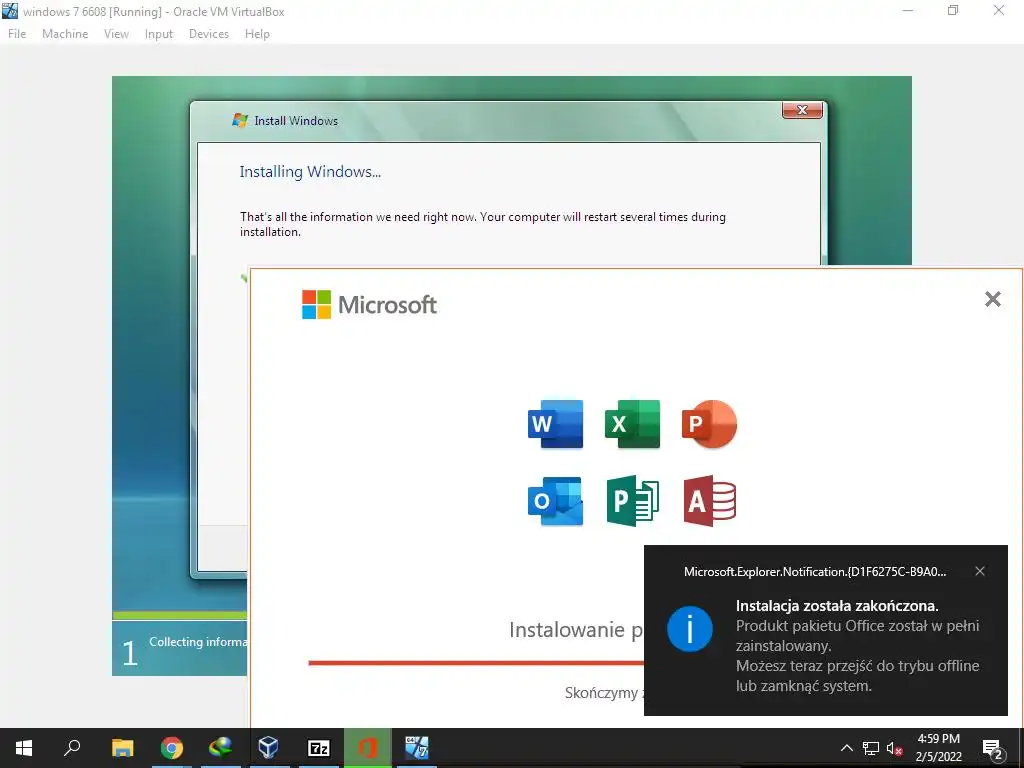Open network status tray icon
Viewport: 1024px width, 768px height.
click(871, 748)
